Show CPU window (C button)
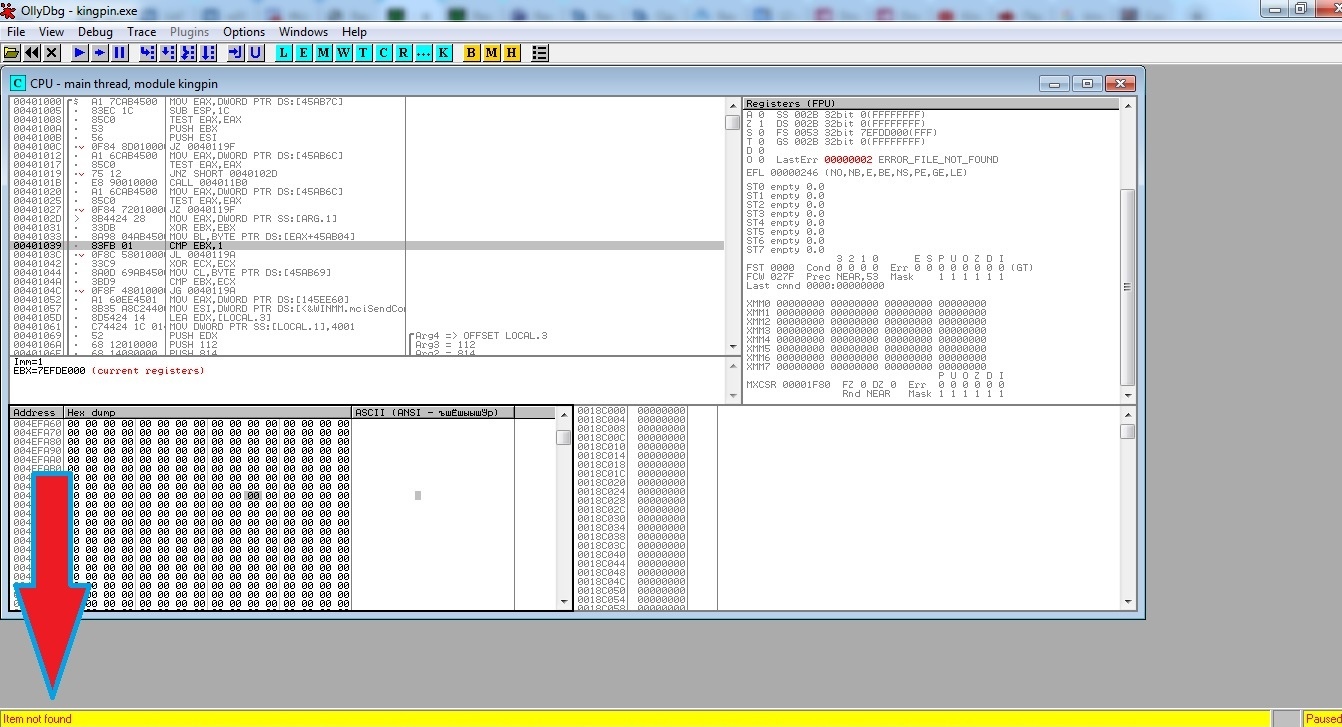The image size is (1342, 727). (x=383, y=52)
